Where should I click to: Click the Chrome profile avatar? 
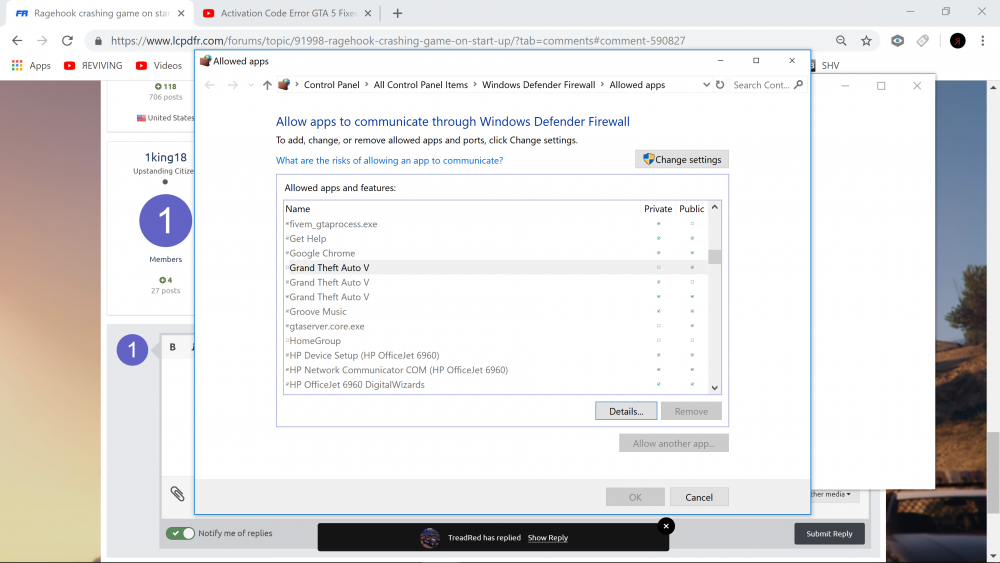(957, 41)
